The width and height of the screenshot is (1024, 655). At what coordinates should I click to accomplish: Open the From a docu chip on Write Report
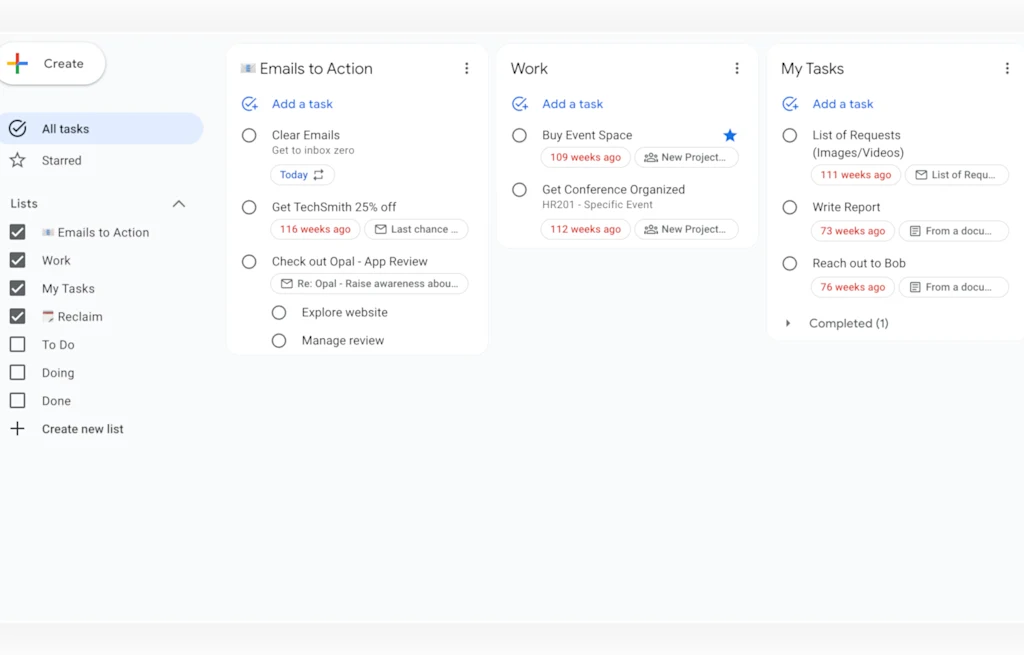[953, 231]
